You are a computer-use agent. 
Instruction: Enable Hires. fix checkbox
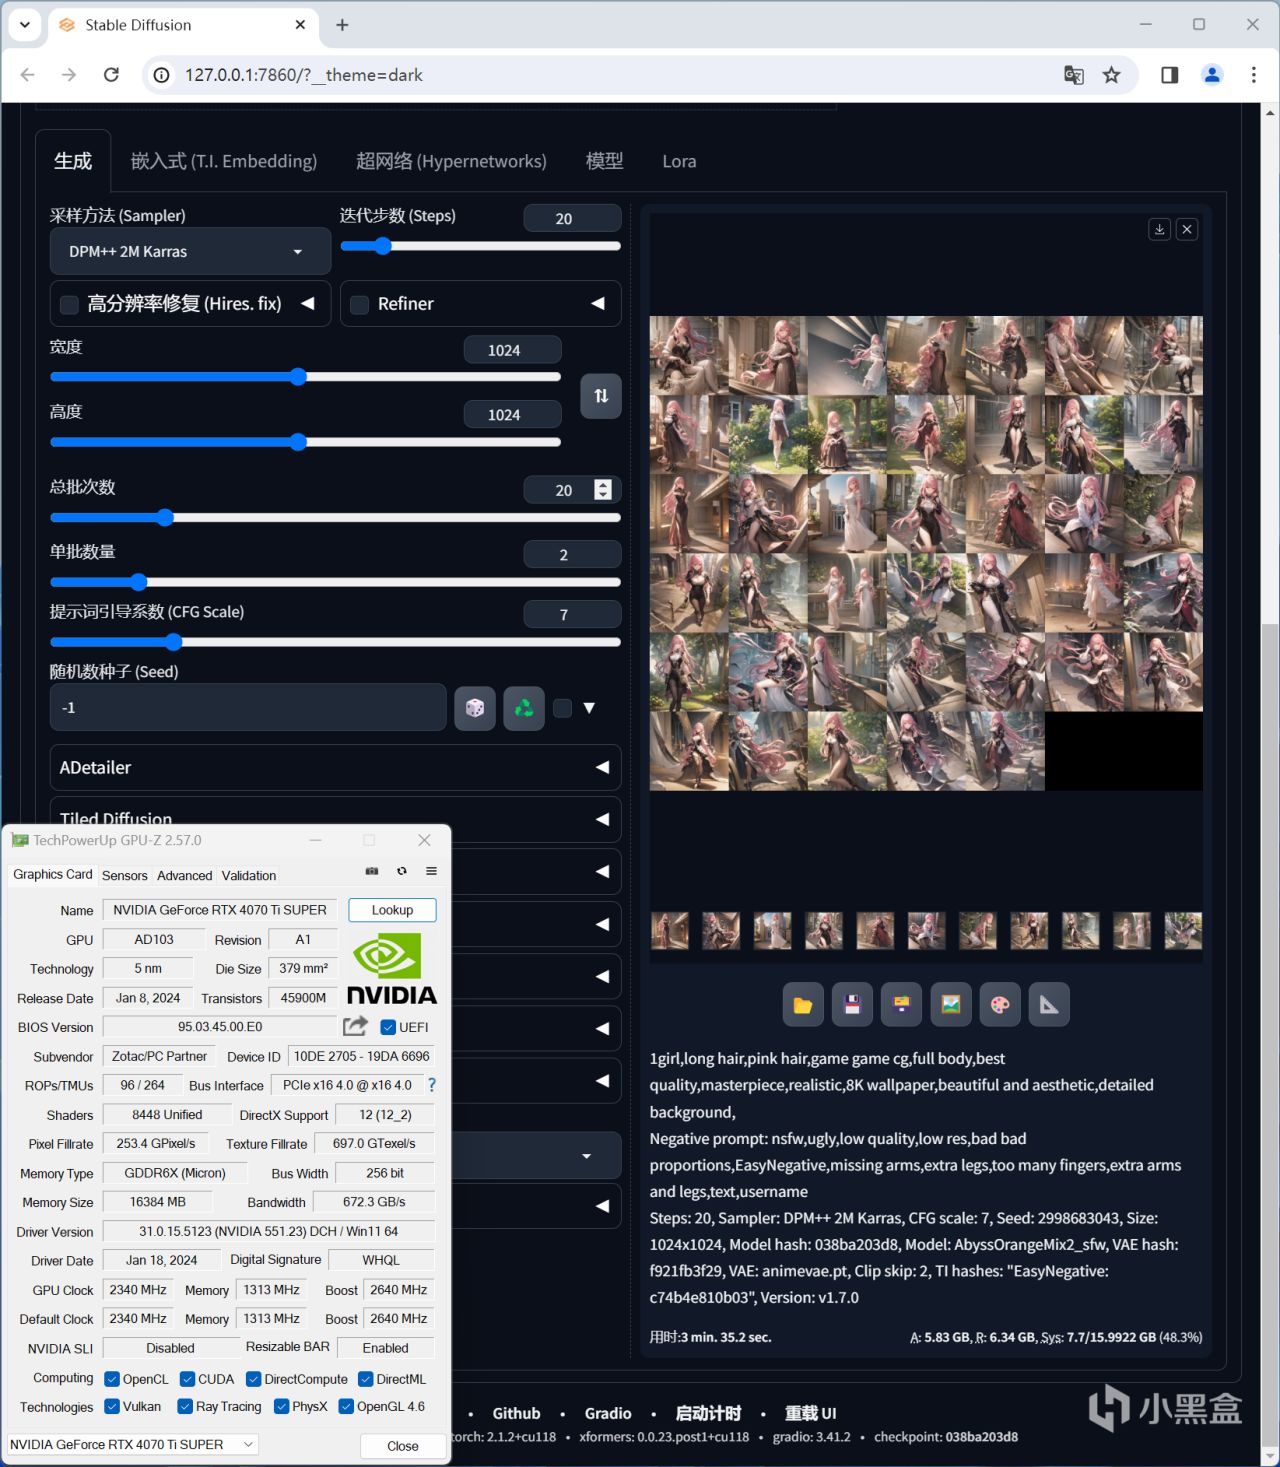tap(70, 305)
